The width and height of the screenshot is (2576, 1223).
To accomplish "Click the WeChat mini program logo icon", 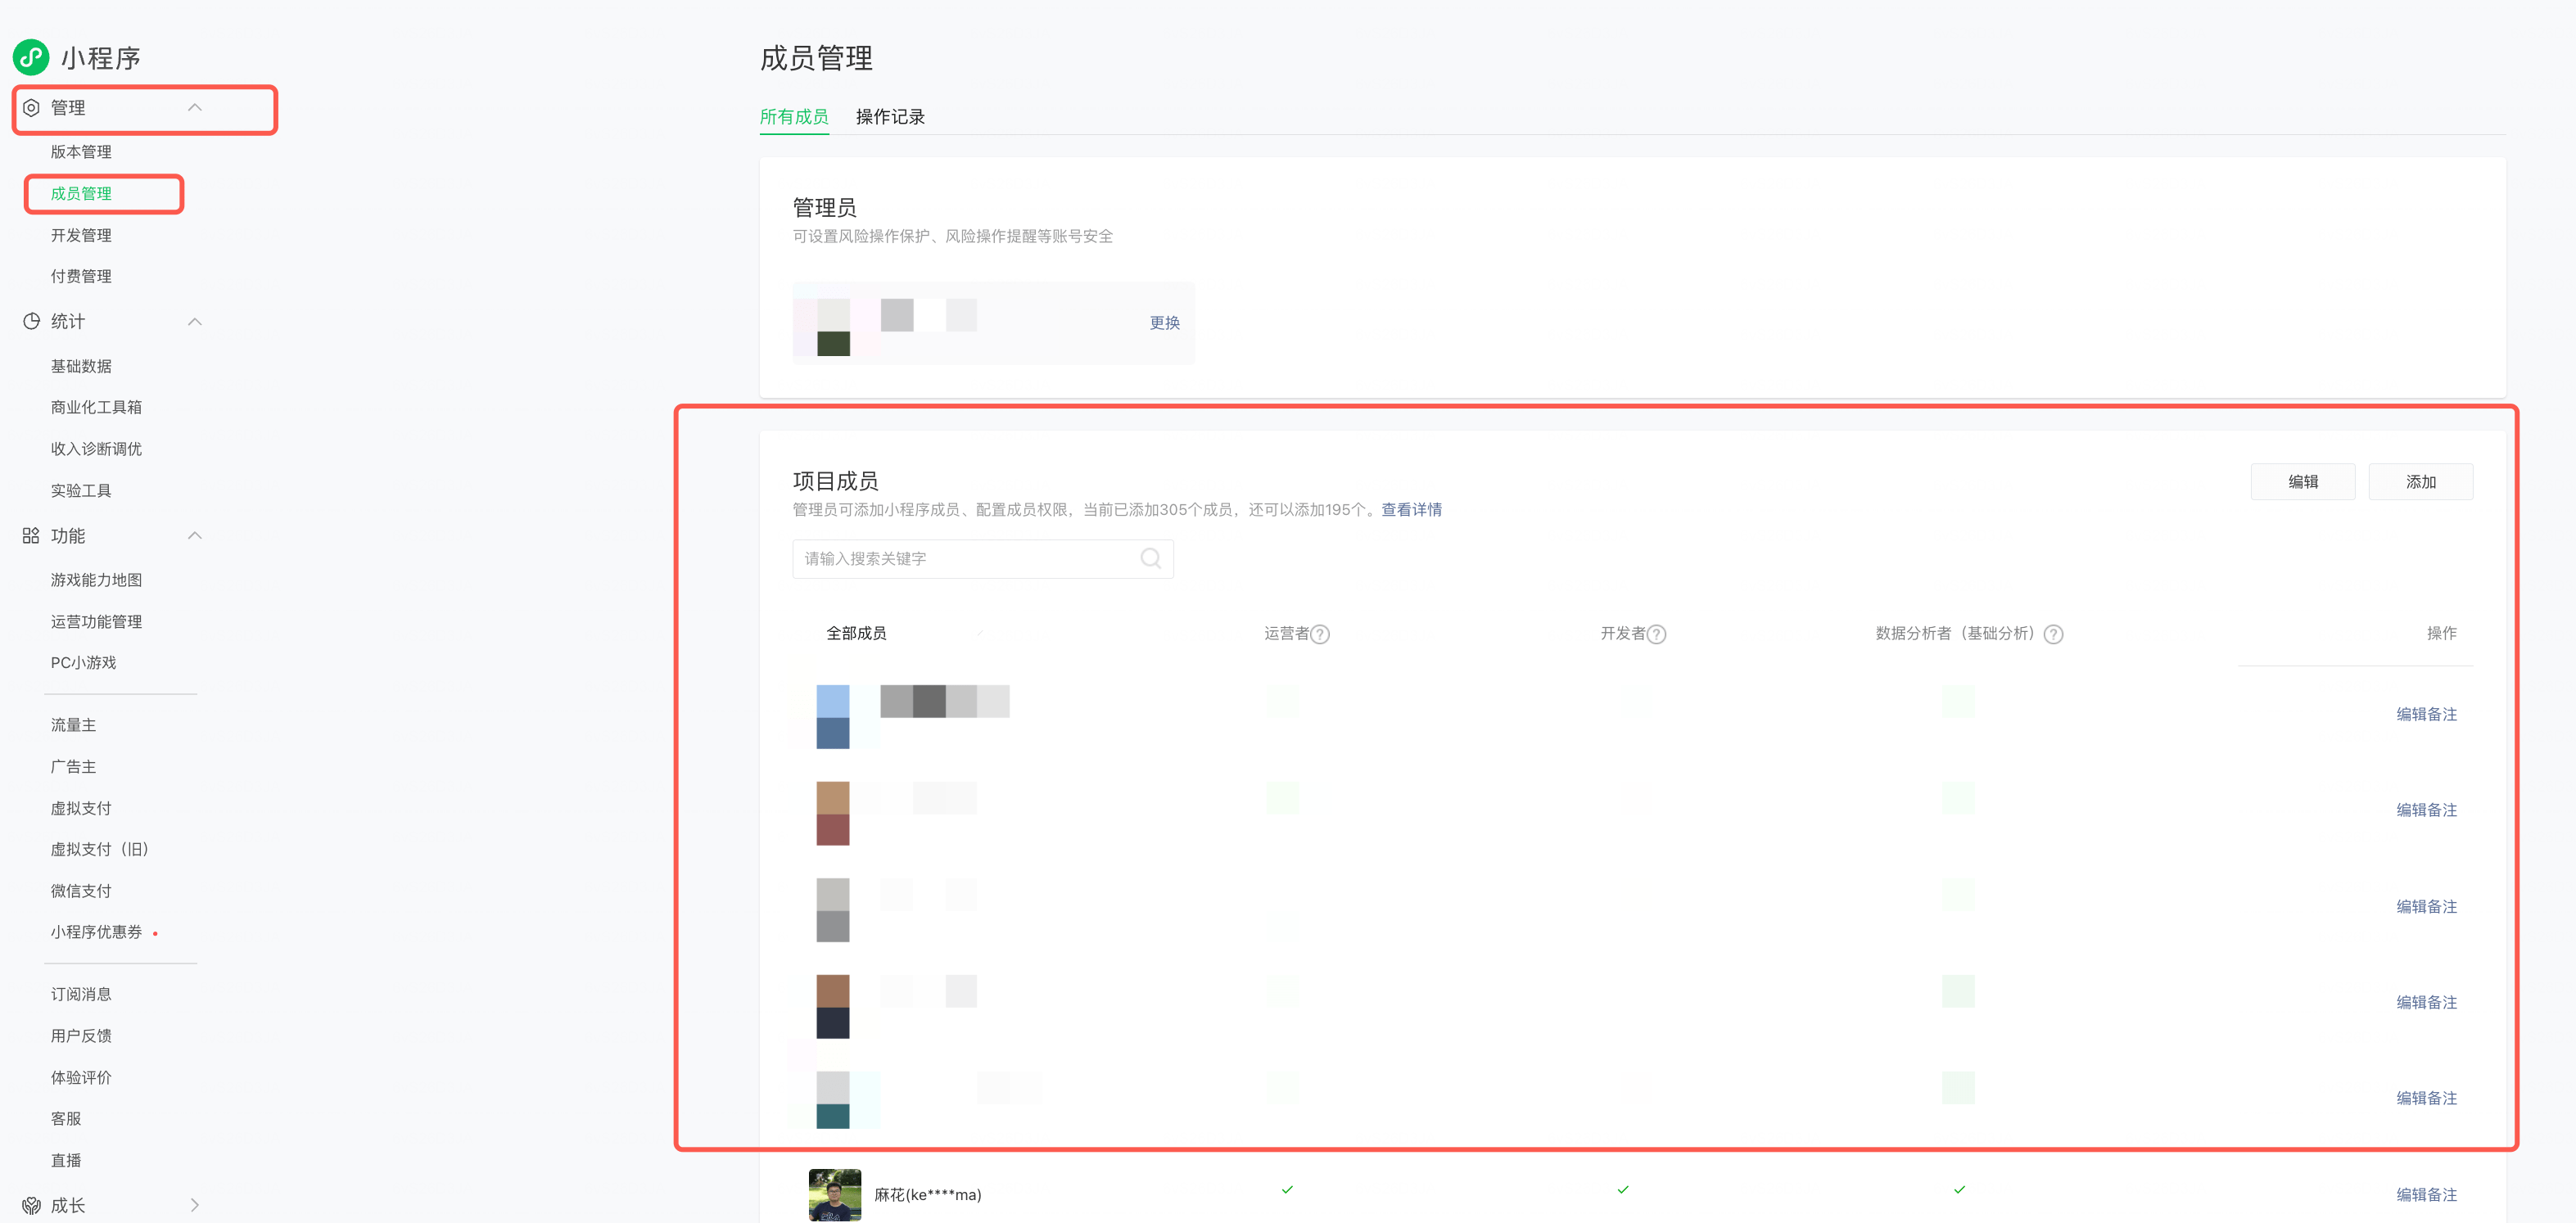I will point(31,57).
